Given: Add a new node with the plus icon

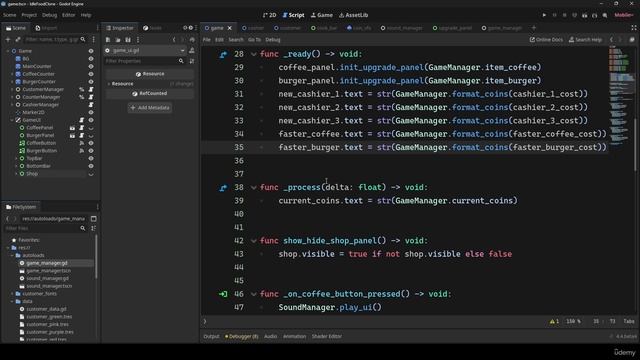Looking at the screenshot, I should (8, 40).
